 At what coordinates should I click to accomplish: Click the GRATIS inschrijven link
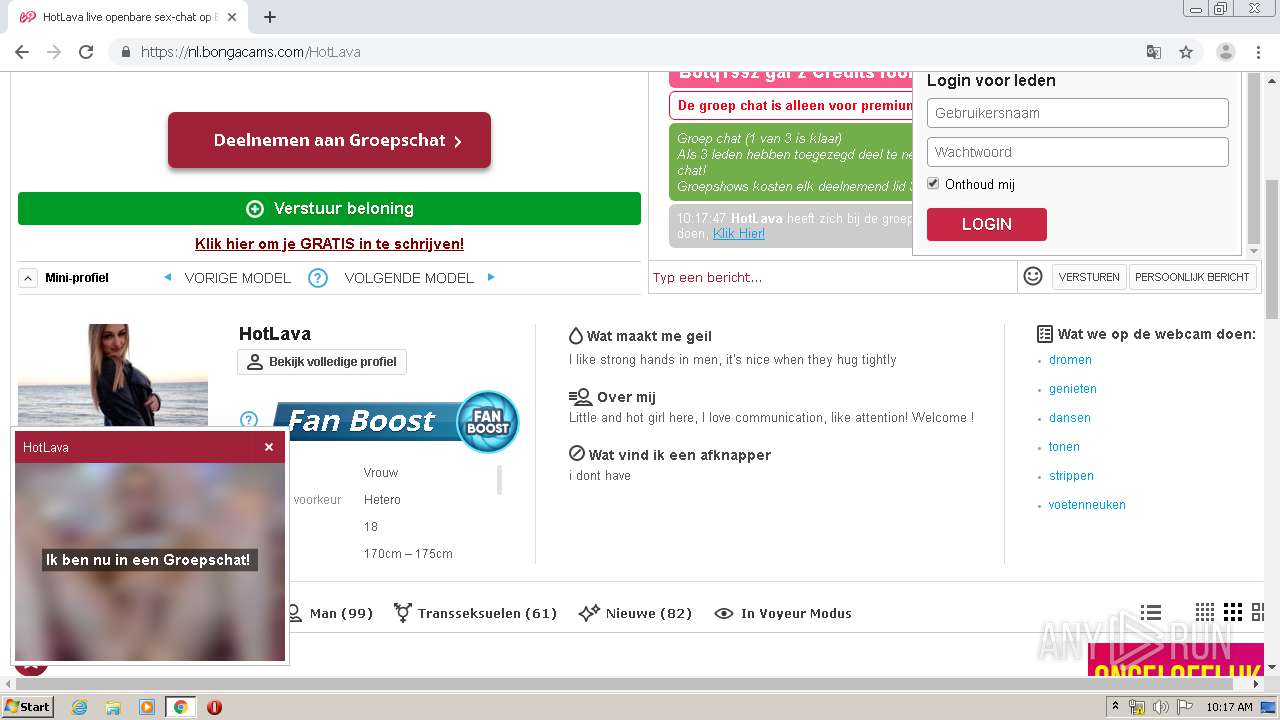click(329, 244)
